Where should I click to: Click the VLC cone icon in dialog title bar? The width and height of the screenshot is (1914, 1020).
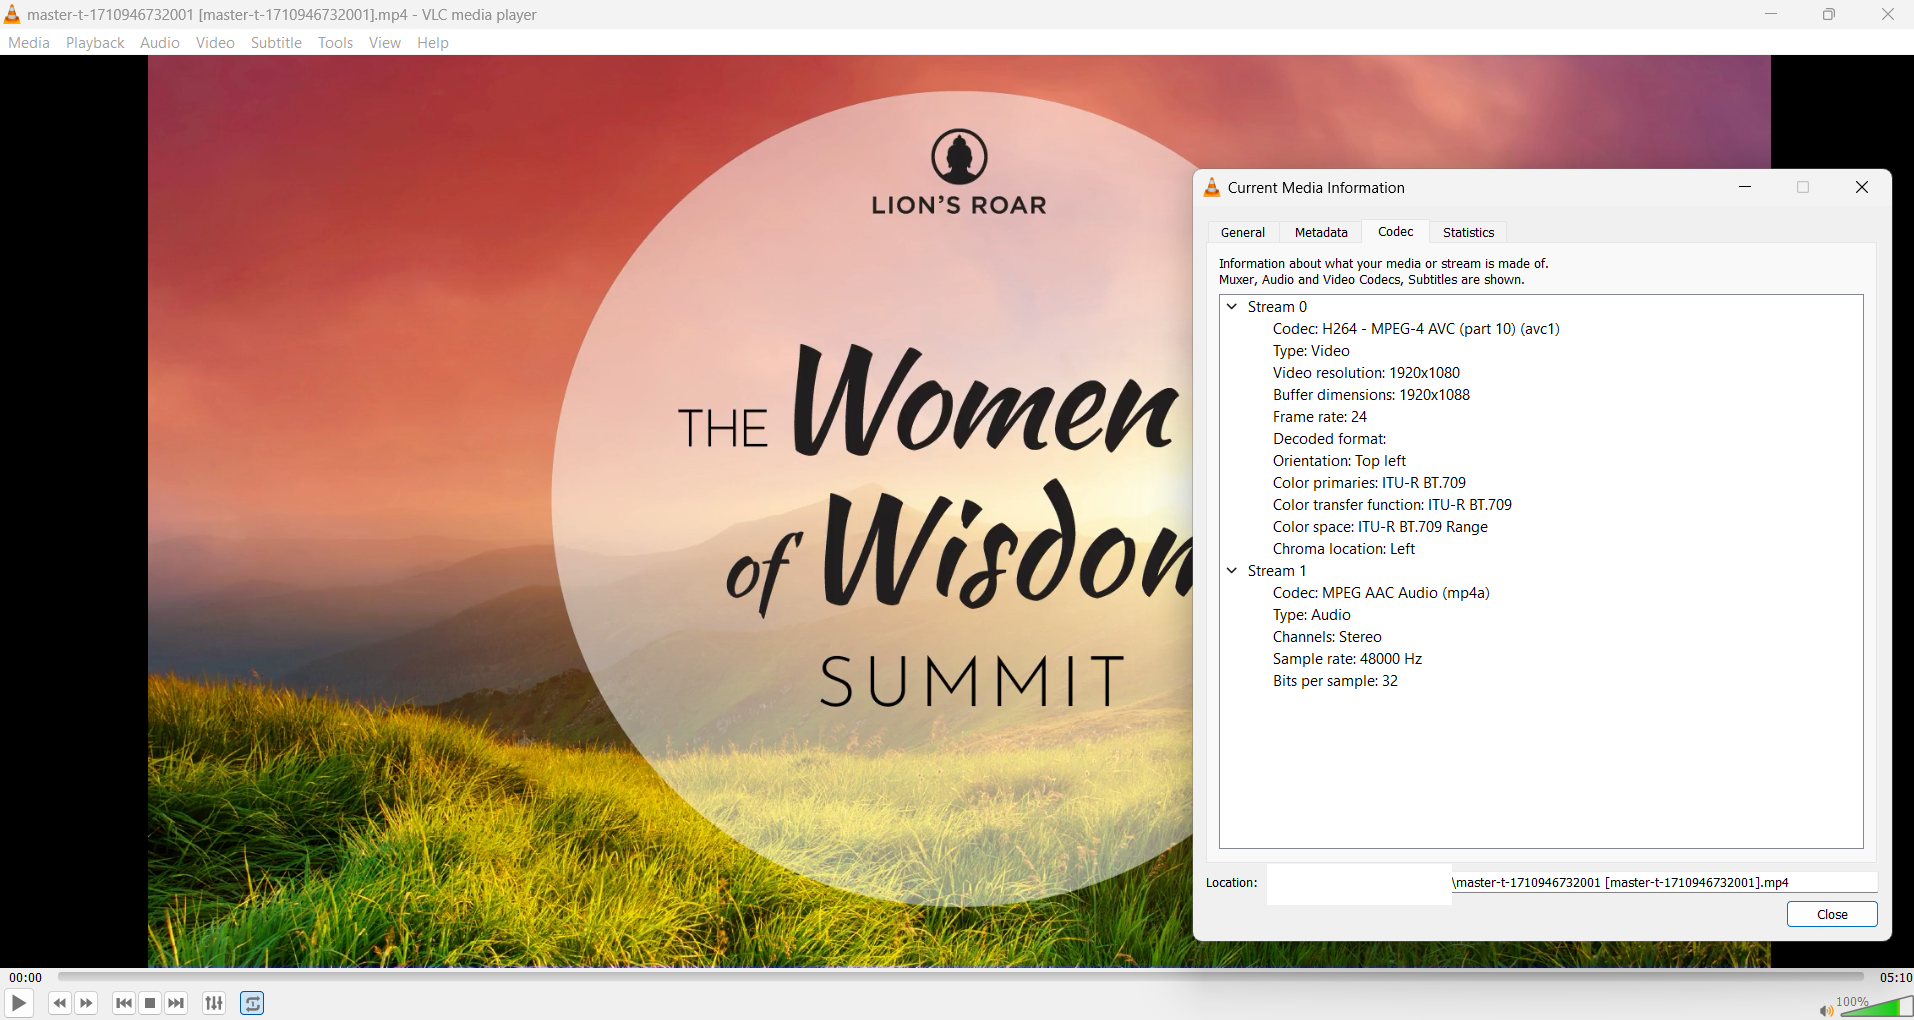(1212, 187)
